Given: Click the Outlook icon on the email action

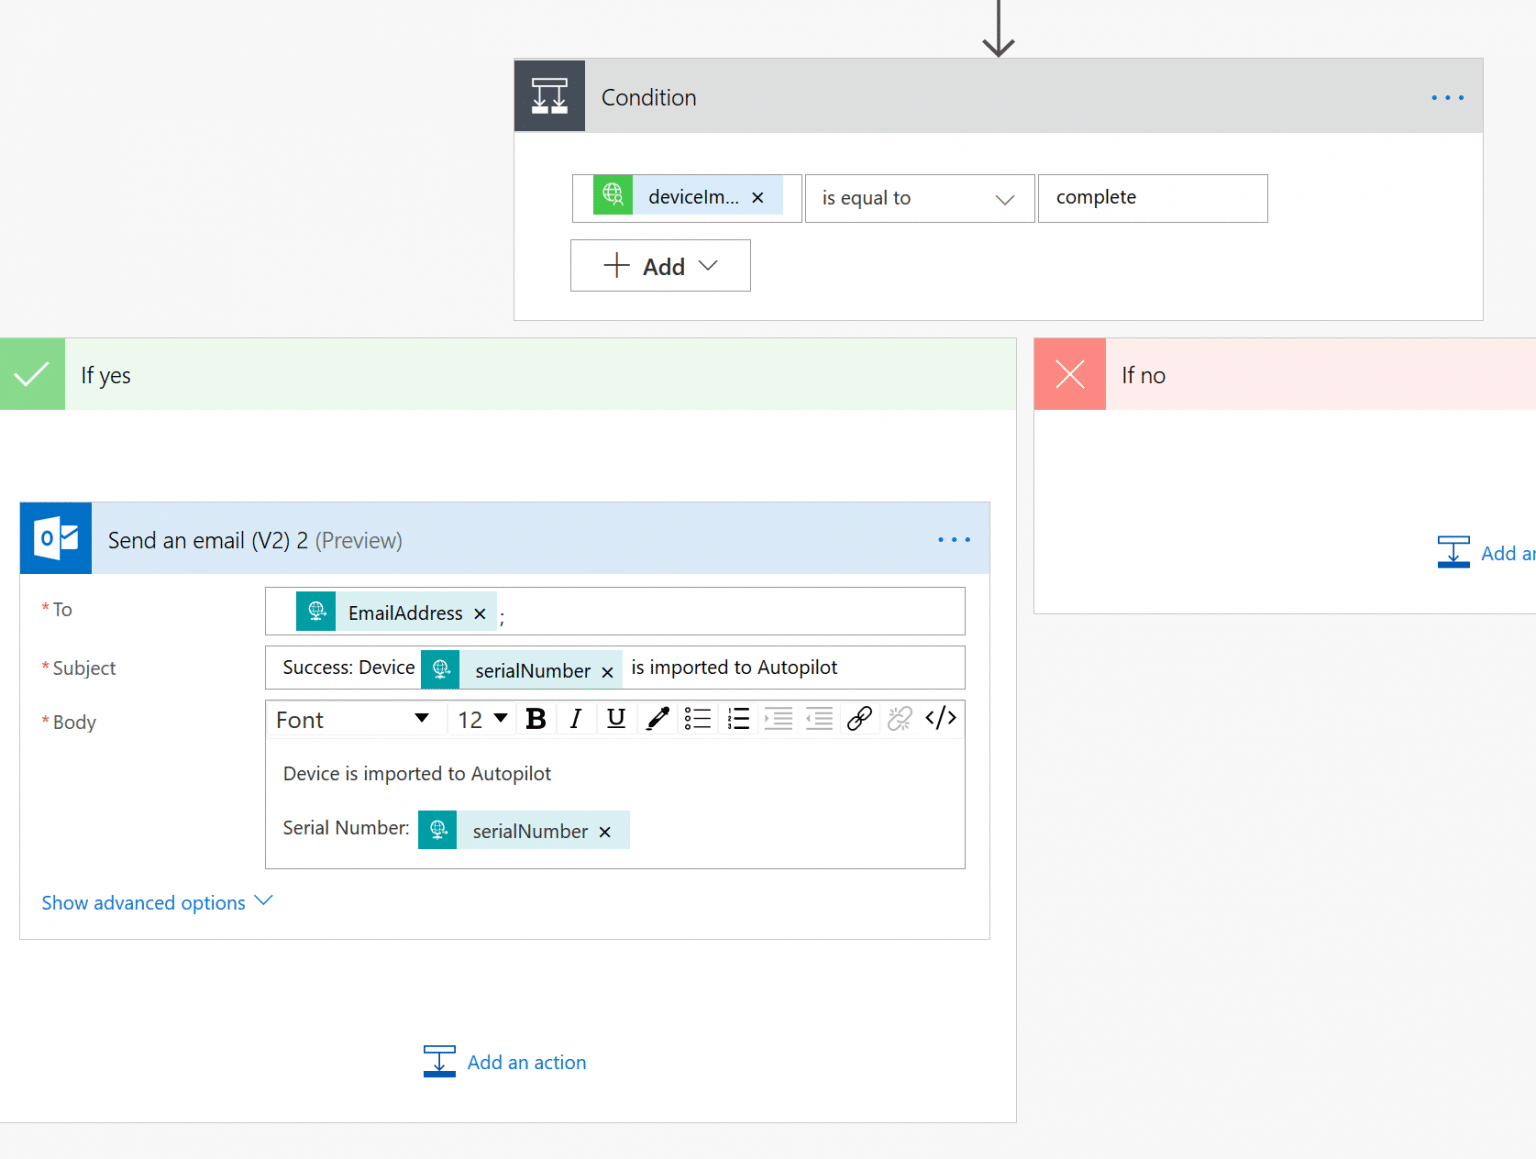Looking at the screenshot, I should pyautogui.click(x=55, y=538).
